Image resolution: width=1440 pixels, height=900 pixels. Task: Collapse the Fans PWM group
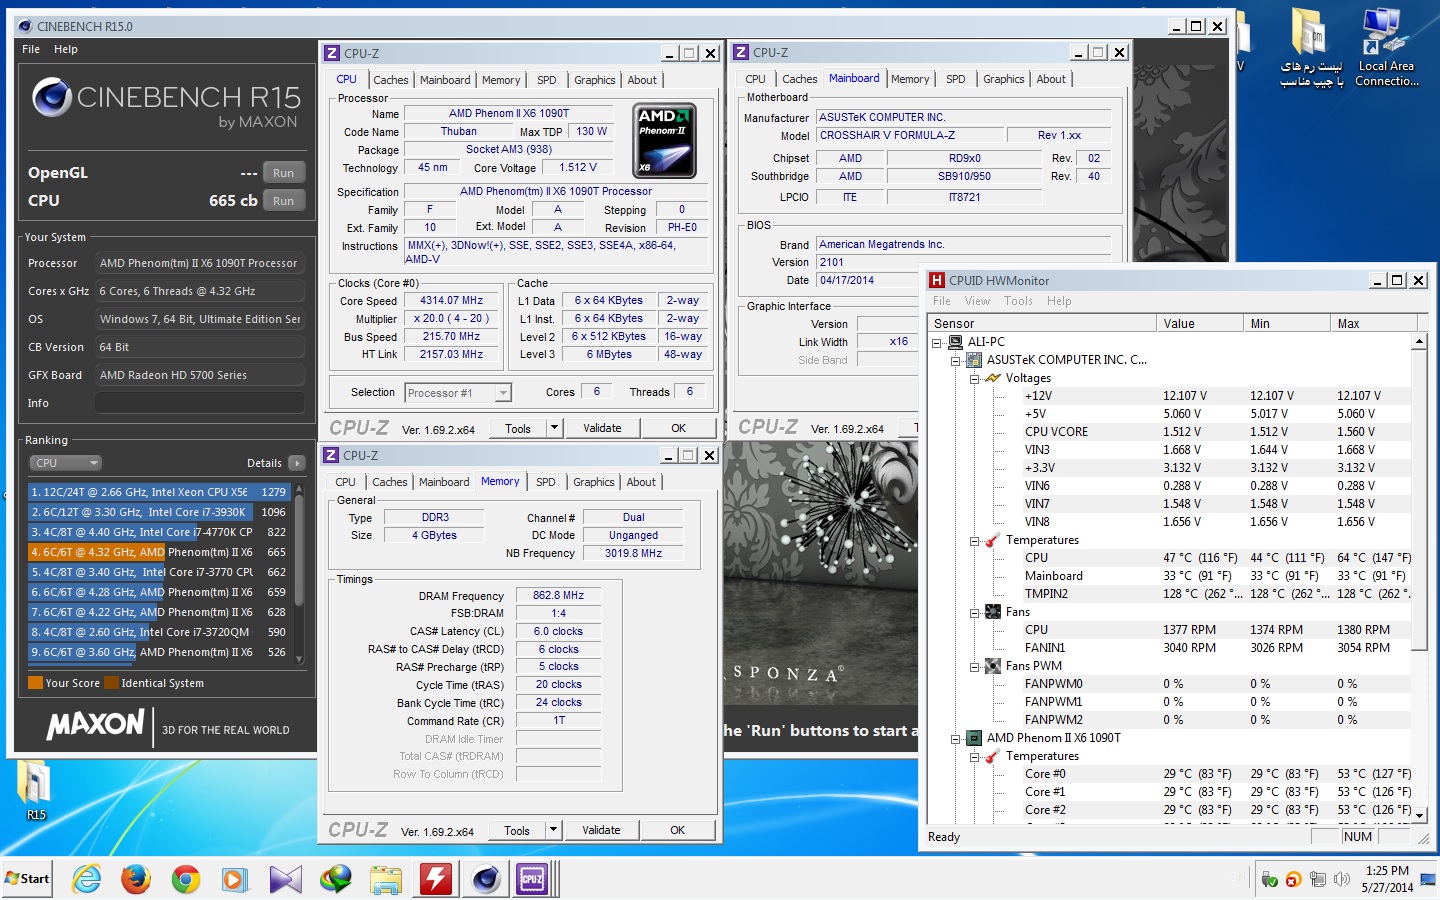974,667
